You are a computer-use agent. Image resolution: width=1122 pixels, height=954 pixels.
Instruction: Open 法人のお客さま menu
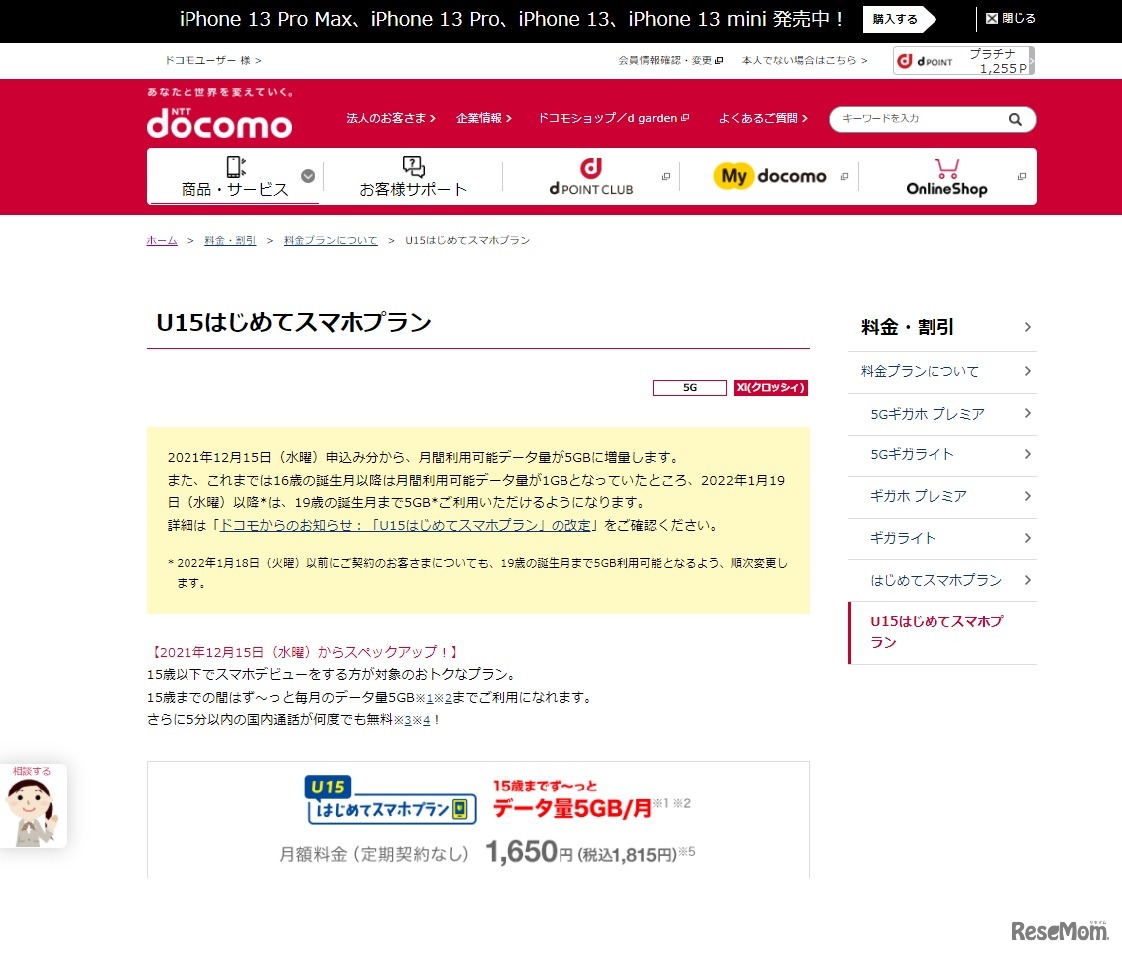[x=391, y=118]
